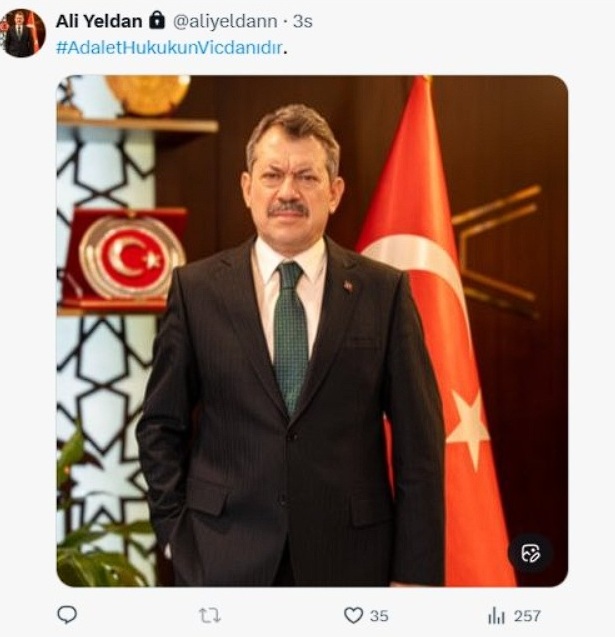The width and height of the screenshot is (615, 637).
Task: Click the padlock icon beside Ali Yeldan
Action: [156, 20]
